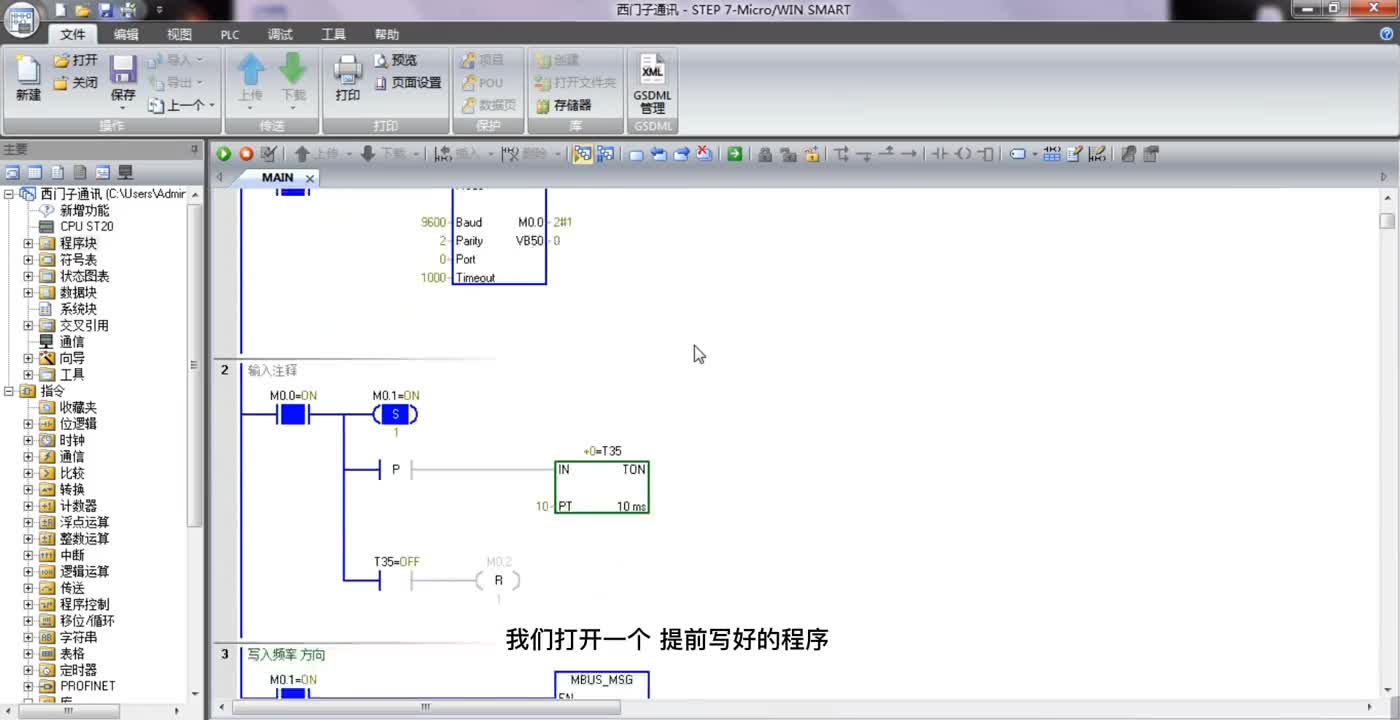This screenshot has width=1400, height=720.
Task: Click the quick-access save icon in title bar
Action: pyautogui.click(x=105, y=10)
